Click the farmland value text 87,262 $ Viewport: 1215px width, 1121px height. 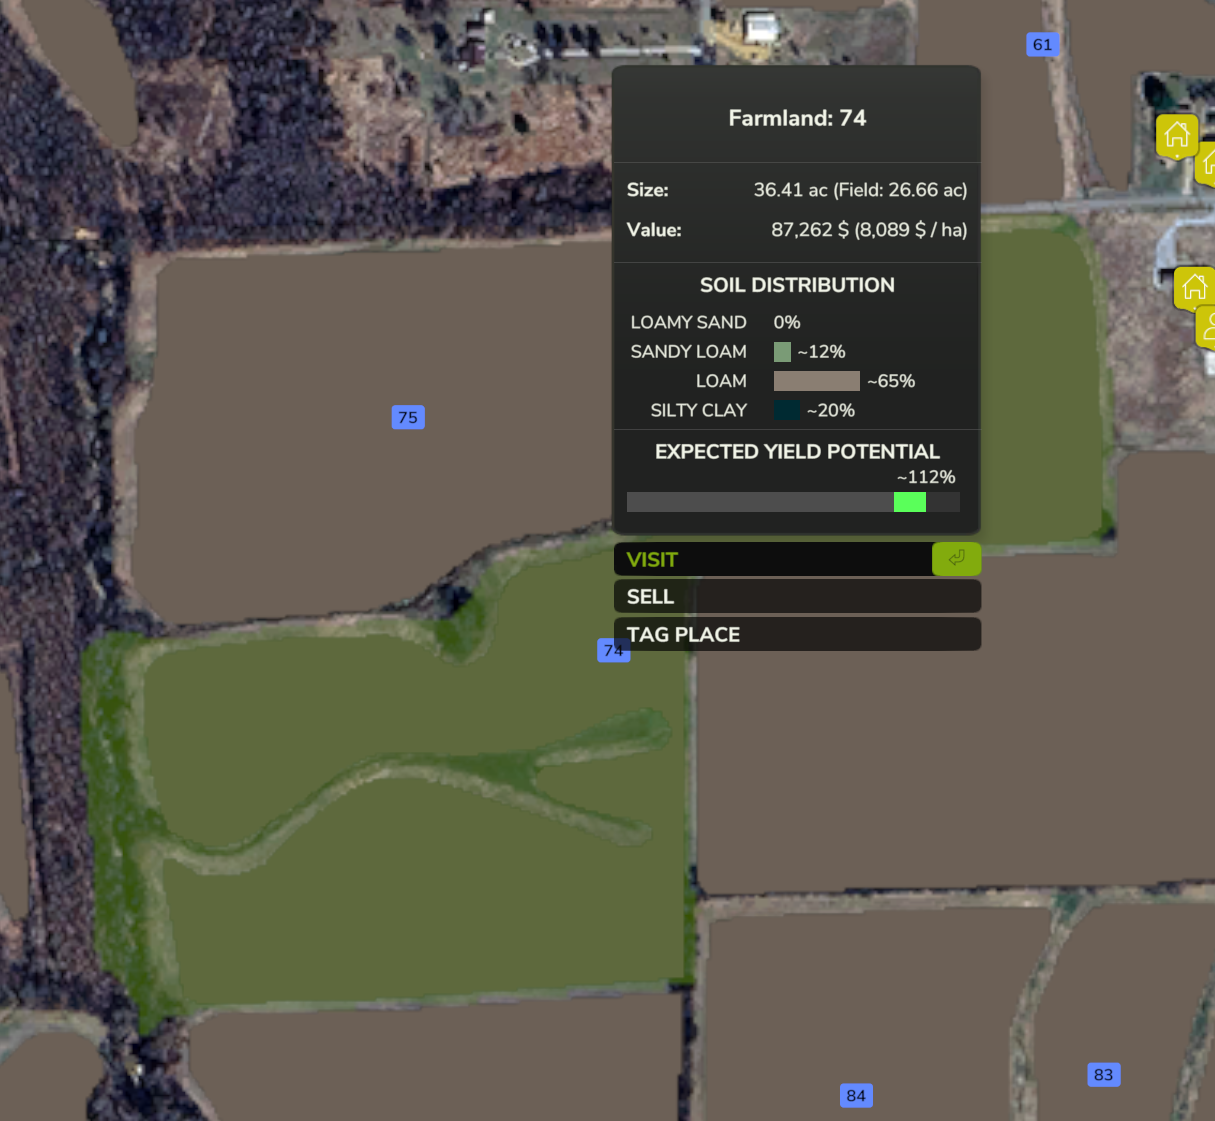tap(809, 230)
